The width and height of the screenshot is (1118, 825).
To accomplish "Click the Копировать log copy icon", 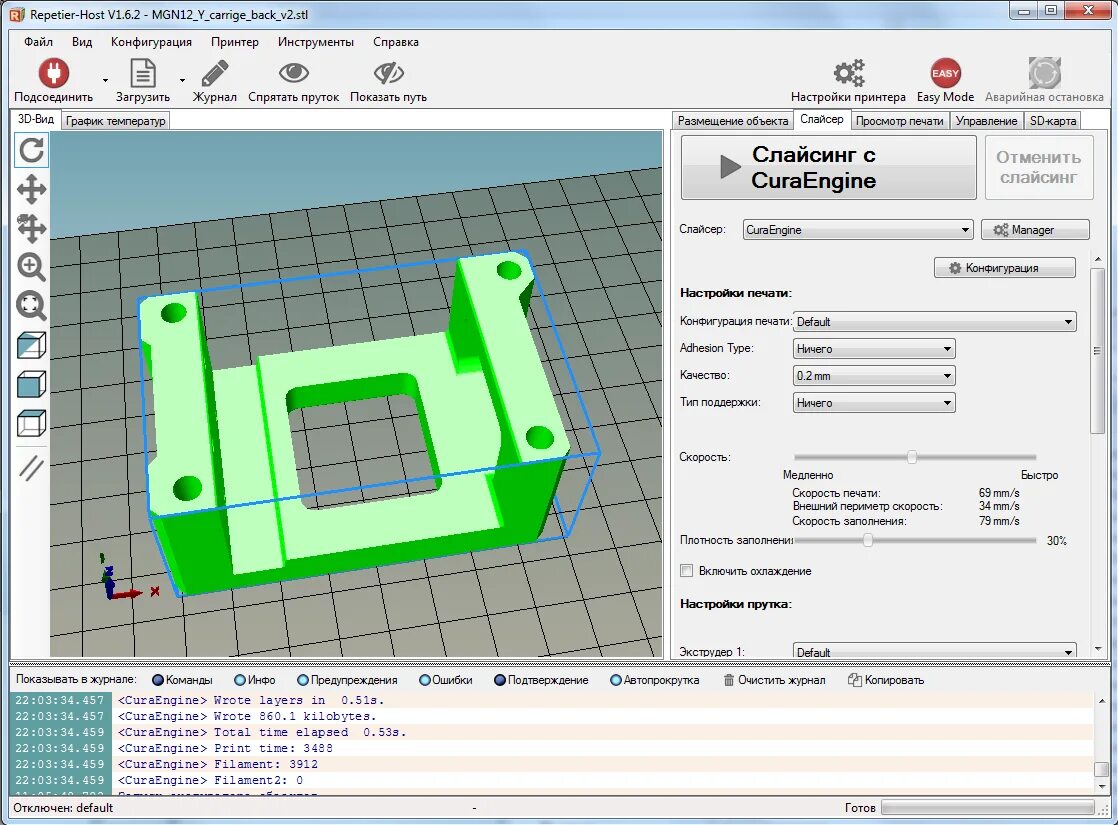I will coord(854,680).
